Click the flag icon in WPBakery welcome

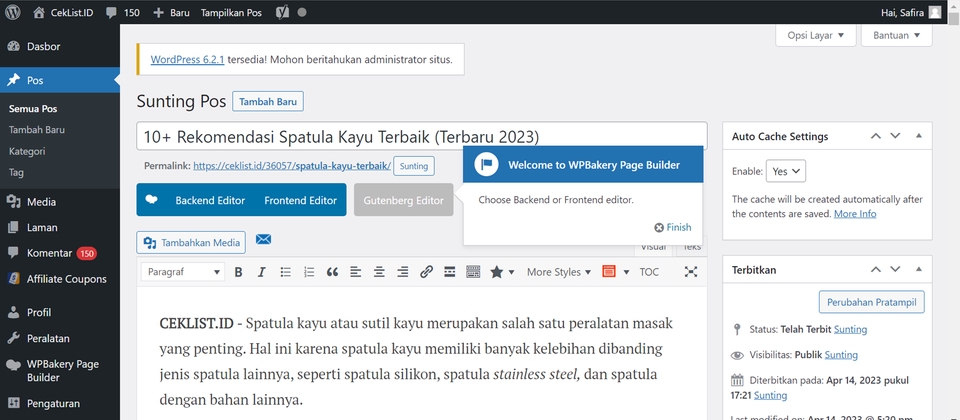(487, 164)
